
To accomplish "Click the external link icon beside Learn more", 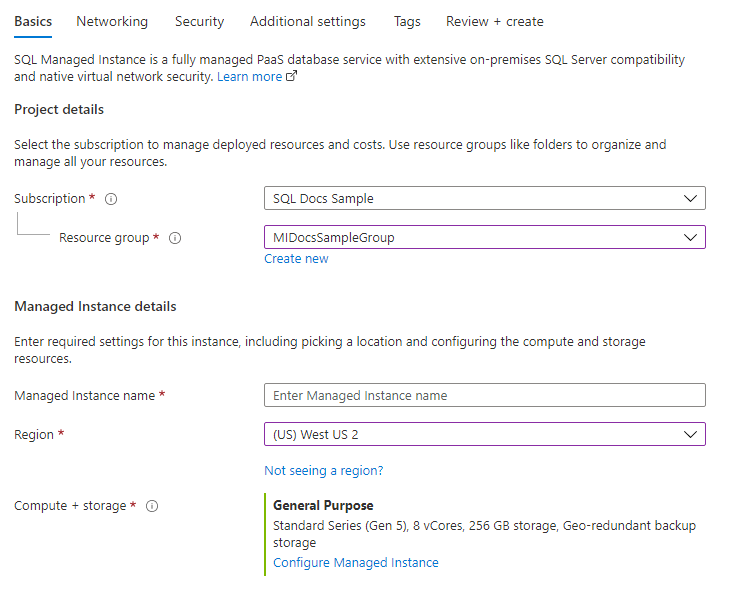I will tap(292, 77).
